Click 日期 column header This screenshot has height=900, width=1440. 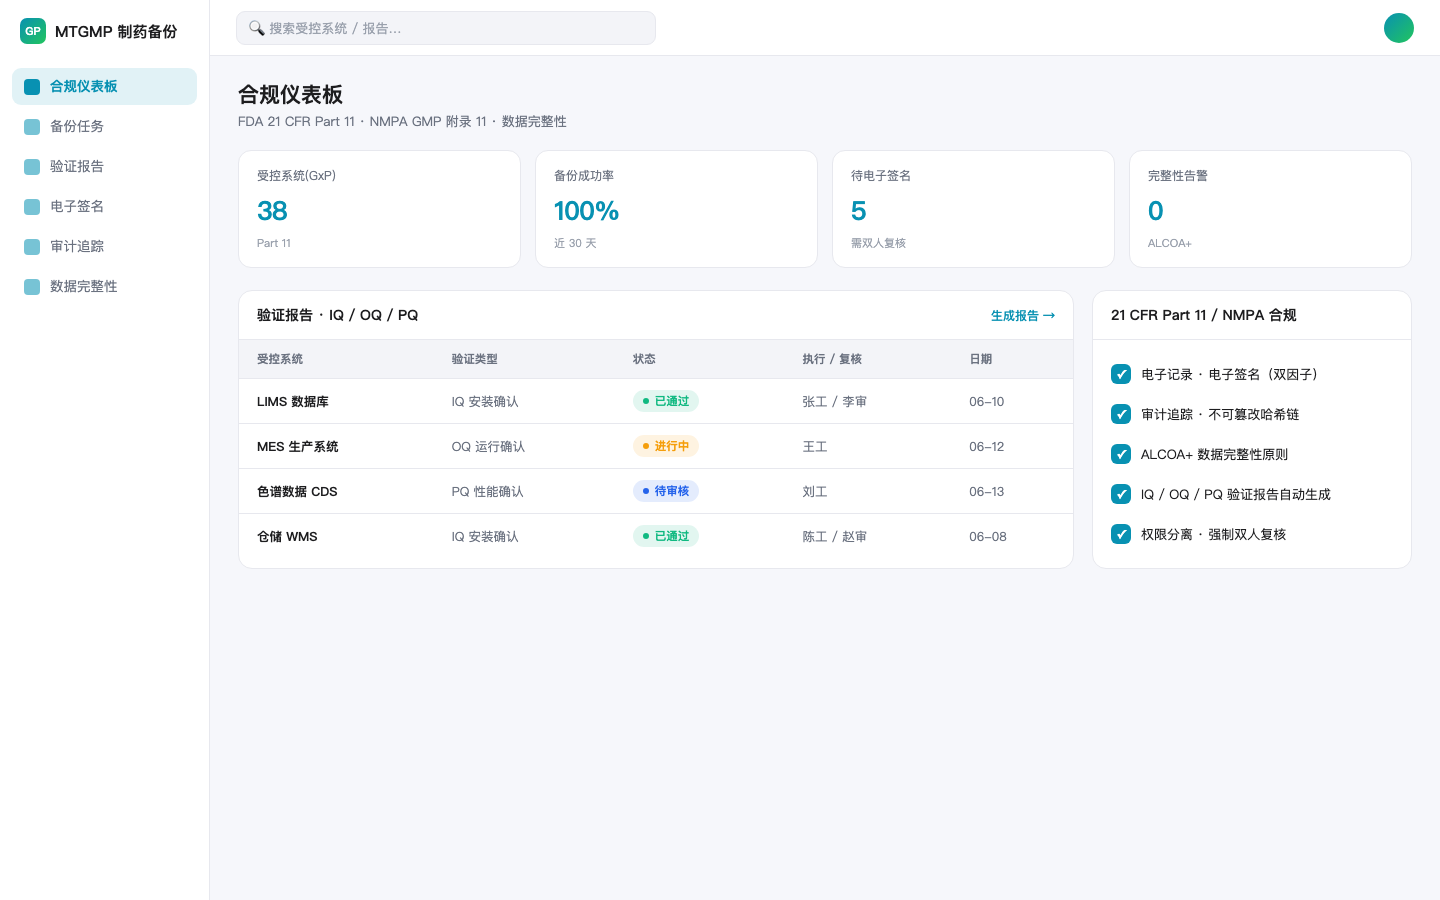click(x=980, y=359)
